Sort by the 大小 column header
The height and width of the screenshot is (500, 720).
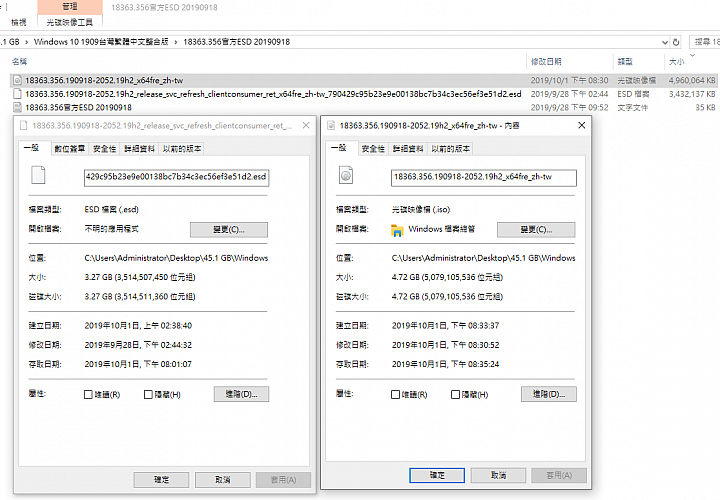pos(677,62)
